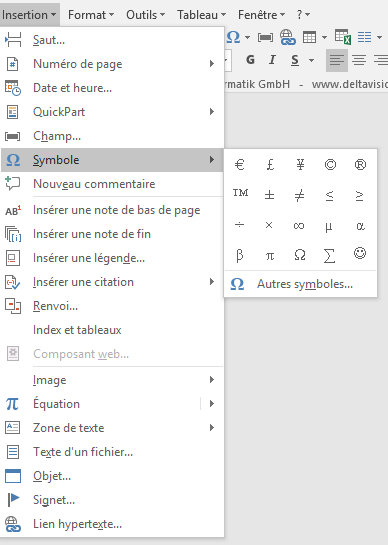Expand the Image submenu
The height and width of the screenshot is (545, 388).
(112, 380)
